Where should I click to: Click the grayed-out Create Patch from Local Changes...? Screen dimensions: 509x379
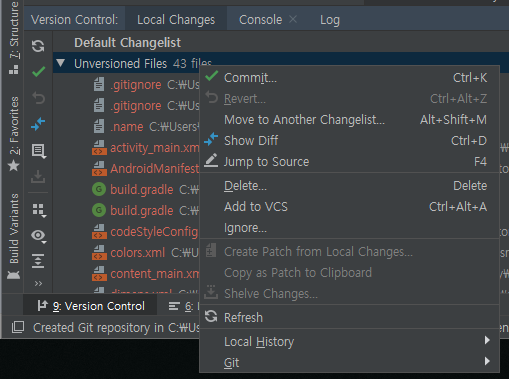[x=349, y=252]
